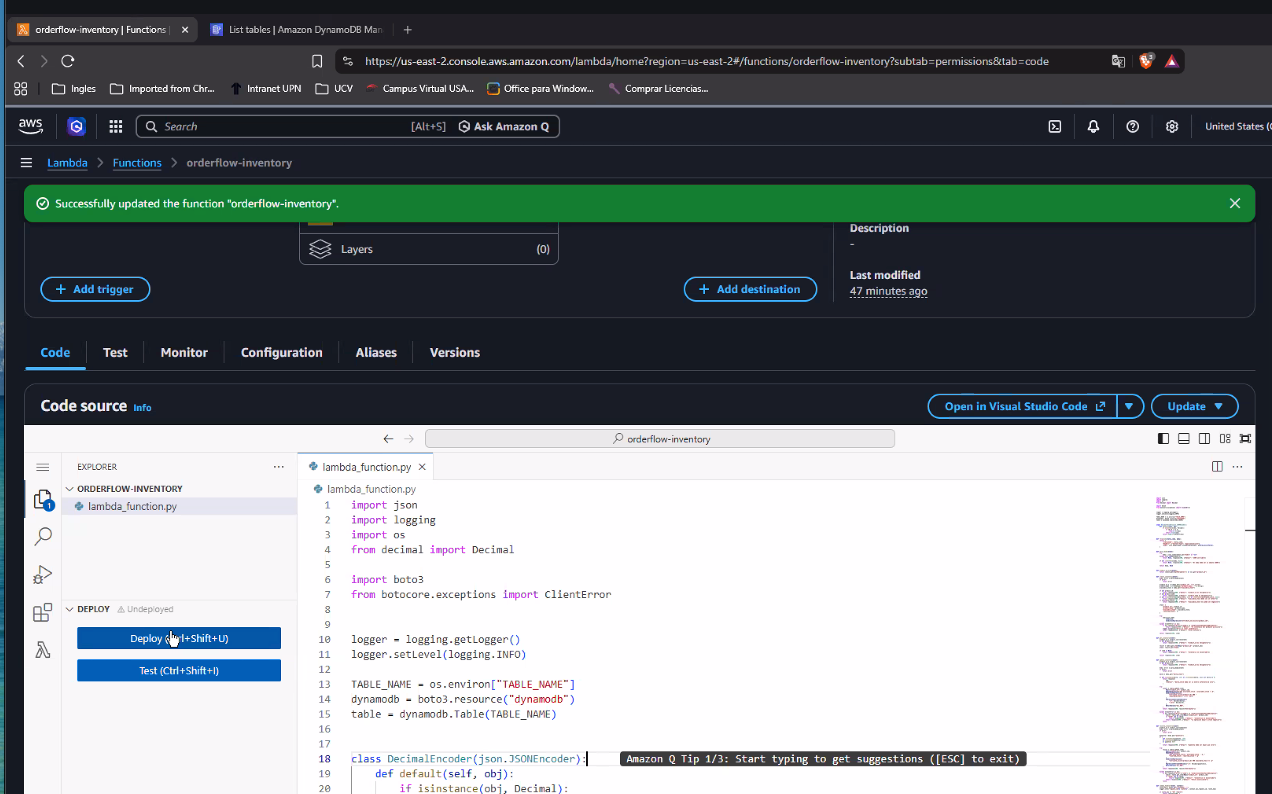Switch to the Versions tab
This screenshot has height=794, width=1272.
pyautogui.click(x=455, y=353)
